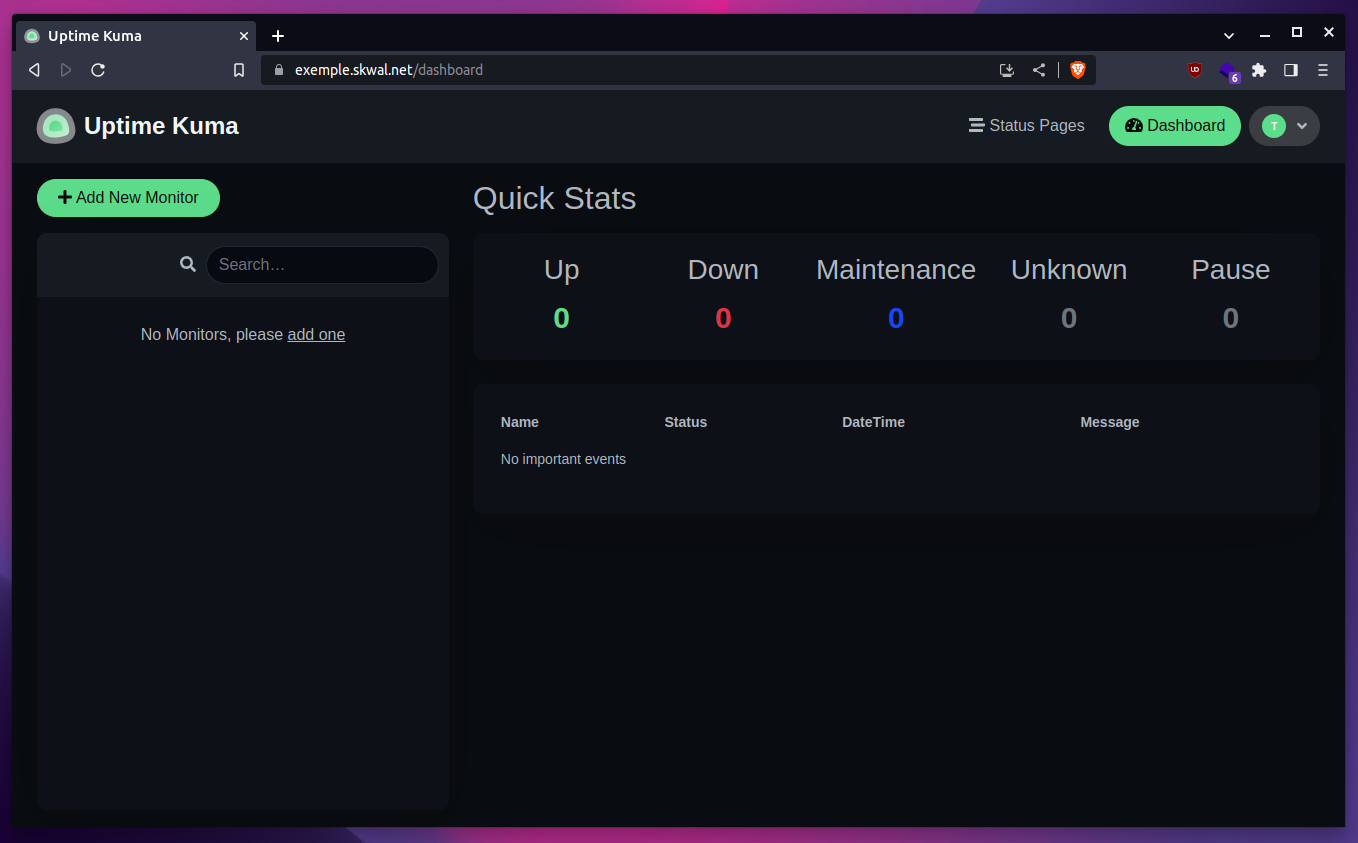This screenshot has height=843, width=1358.
Task: Click the Quick Stats heading
Action: click(x=554, y=198)
